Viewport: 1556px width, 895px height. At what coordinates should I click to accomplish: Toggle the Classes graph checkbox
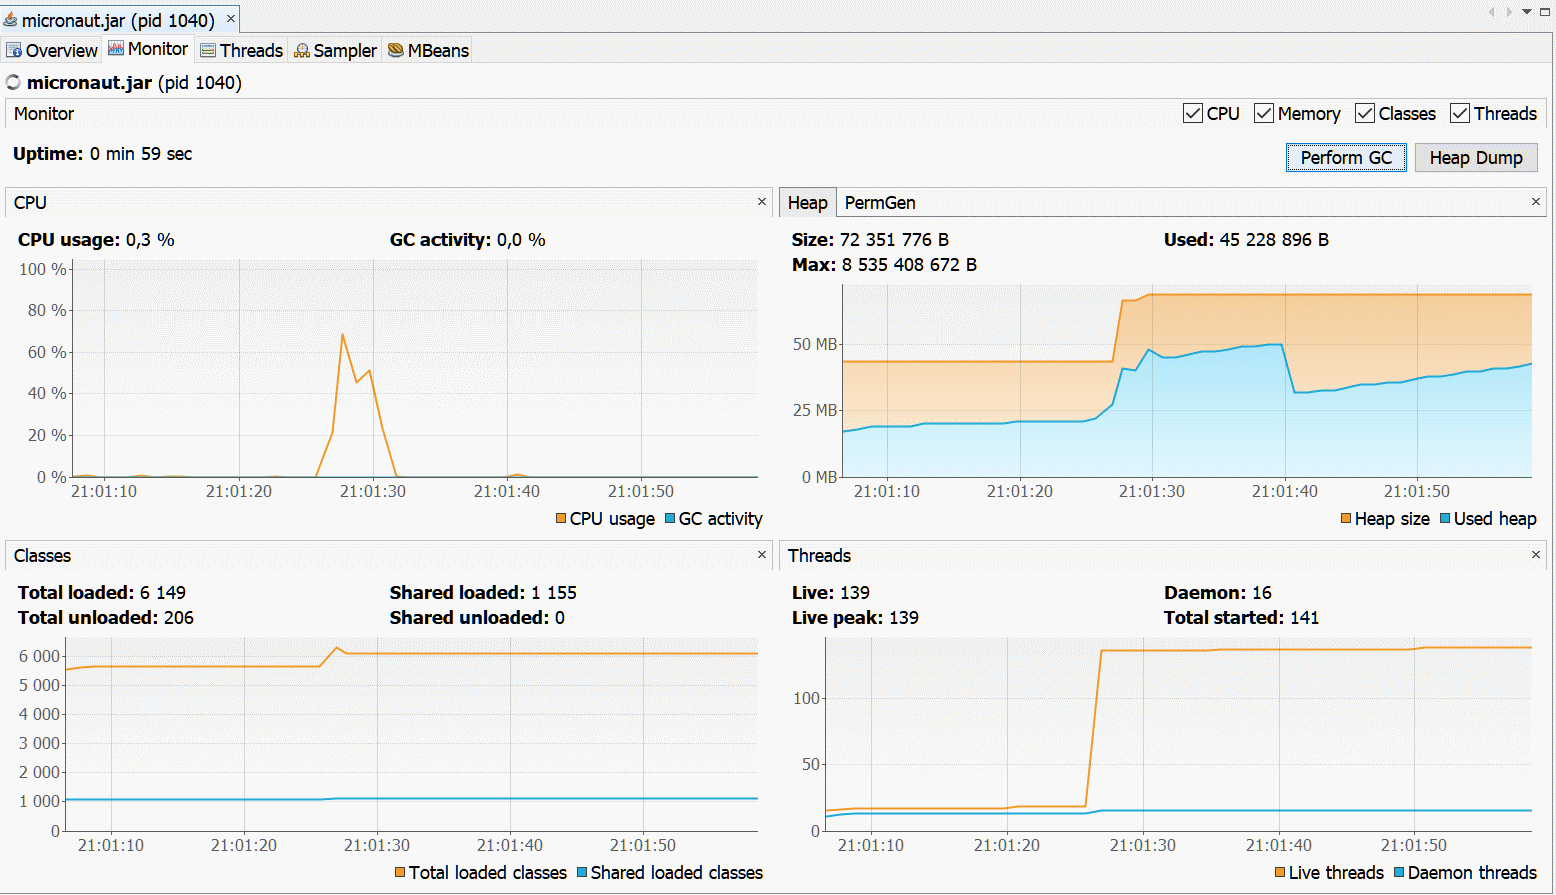[x=1365, y=113]
